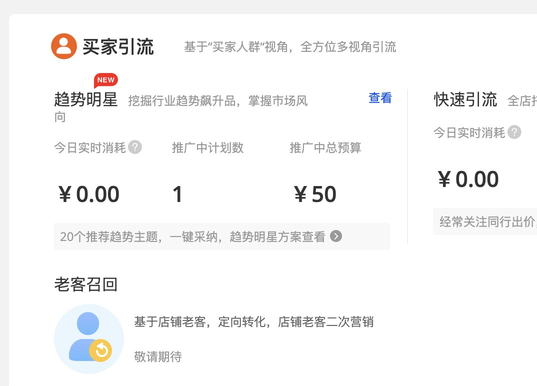Image resolution: width=537 pixels, height=386 pixels.
Task: Click help icon beside 趋势明星 今日实时消耗
Action: pyautogui.click(x=135, y=147)
